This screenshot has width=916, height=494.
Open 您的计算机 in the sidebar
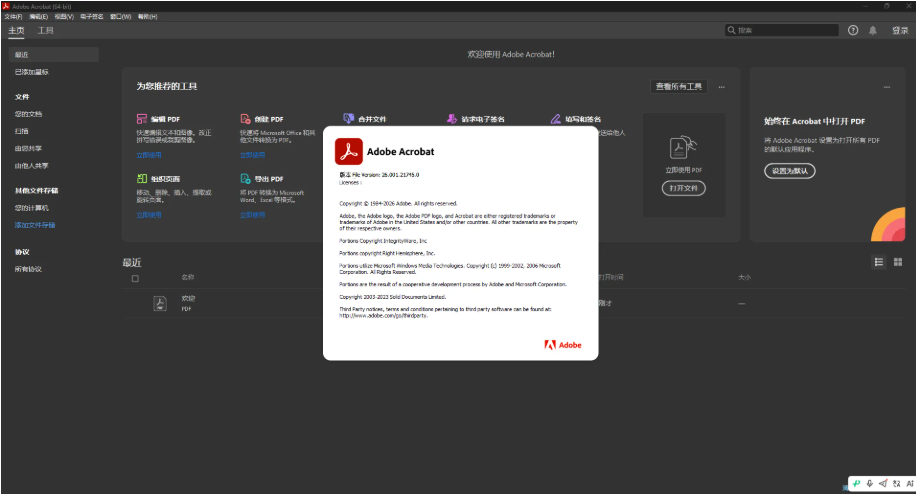tap(32, 208)
